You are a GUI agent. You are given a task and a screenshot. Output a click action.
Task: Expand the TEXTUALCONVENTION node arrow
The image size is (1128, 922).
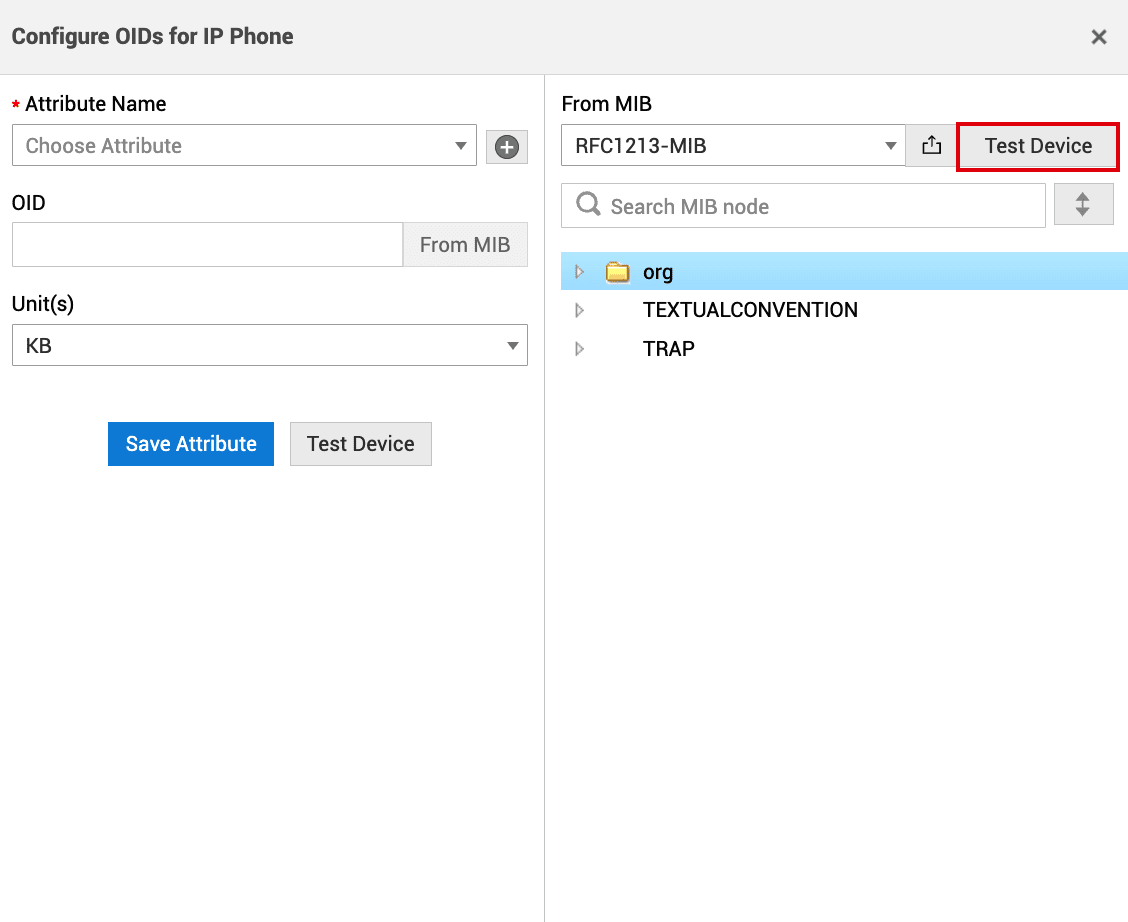point(579,311)
